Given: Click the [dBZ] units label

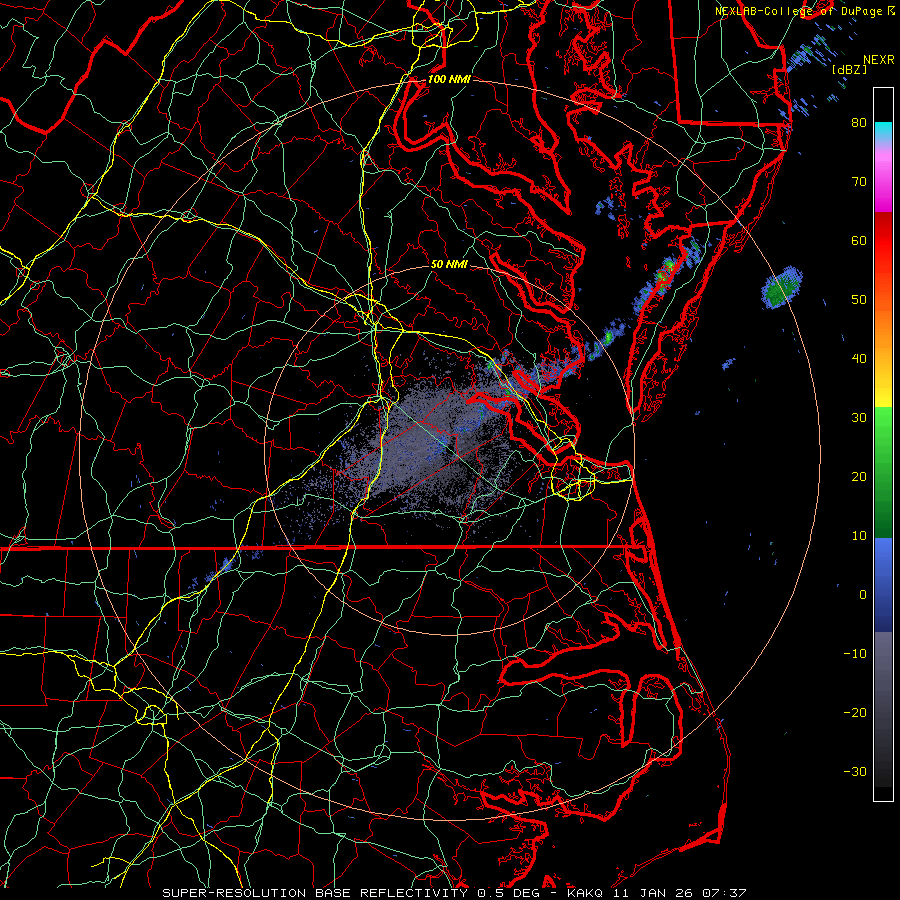Looking at the screenshot, I should pyautogui.click(x=849, y=69).
